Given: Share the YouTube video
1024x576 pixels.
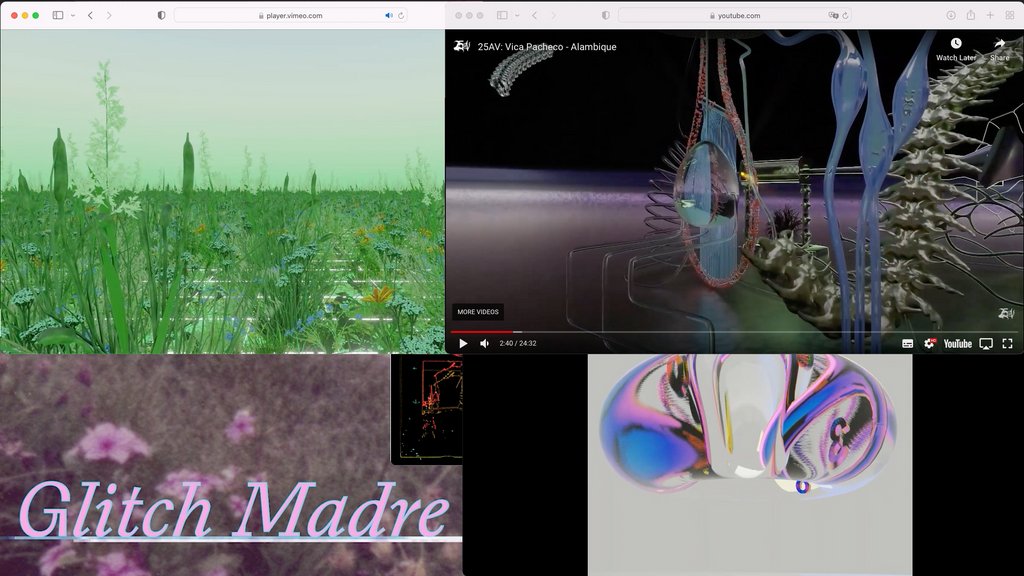Looking at the screenshot, I should 999,49.
